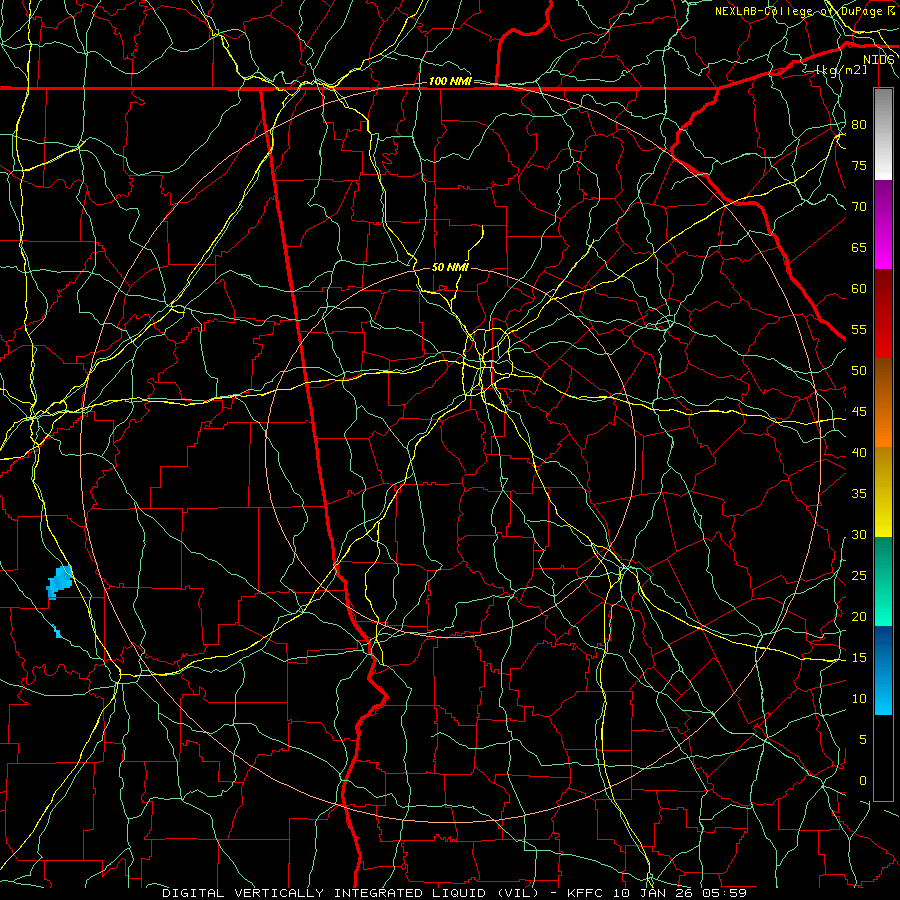Click the 50 NMI range ring label
Image resolution: width=900 pixels, height=900 pixels.
click(450, 267)
